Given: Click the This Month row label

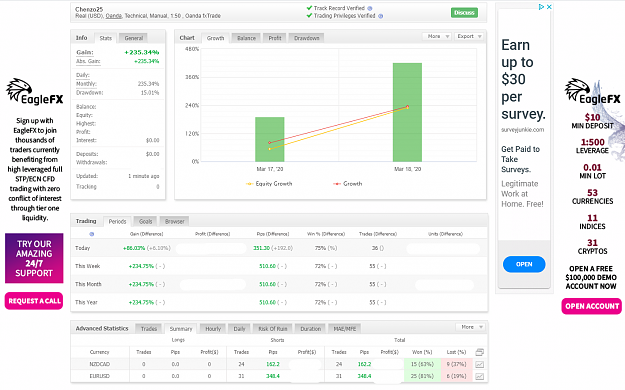Looking at the screenshot, I should [88, 284].
